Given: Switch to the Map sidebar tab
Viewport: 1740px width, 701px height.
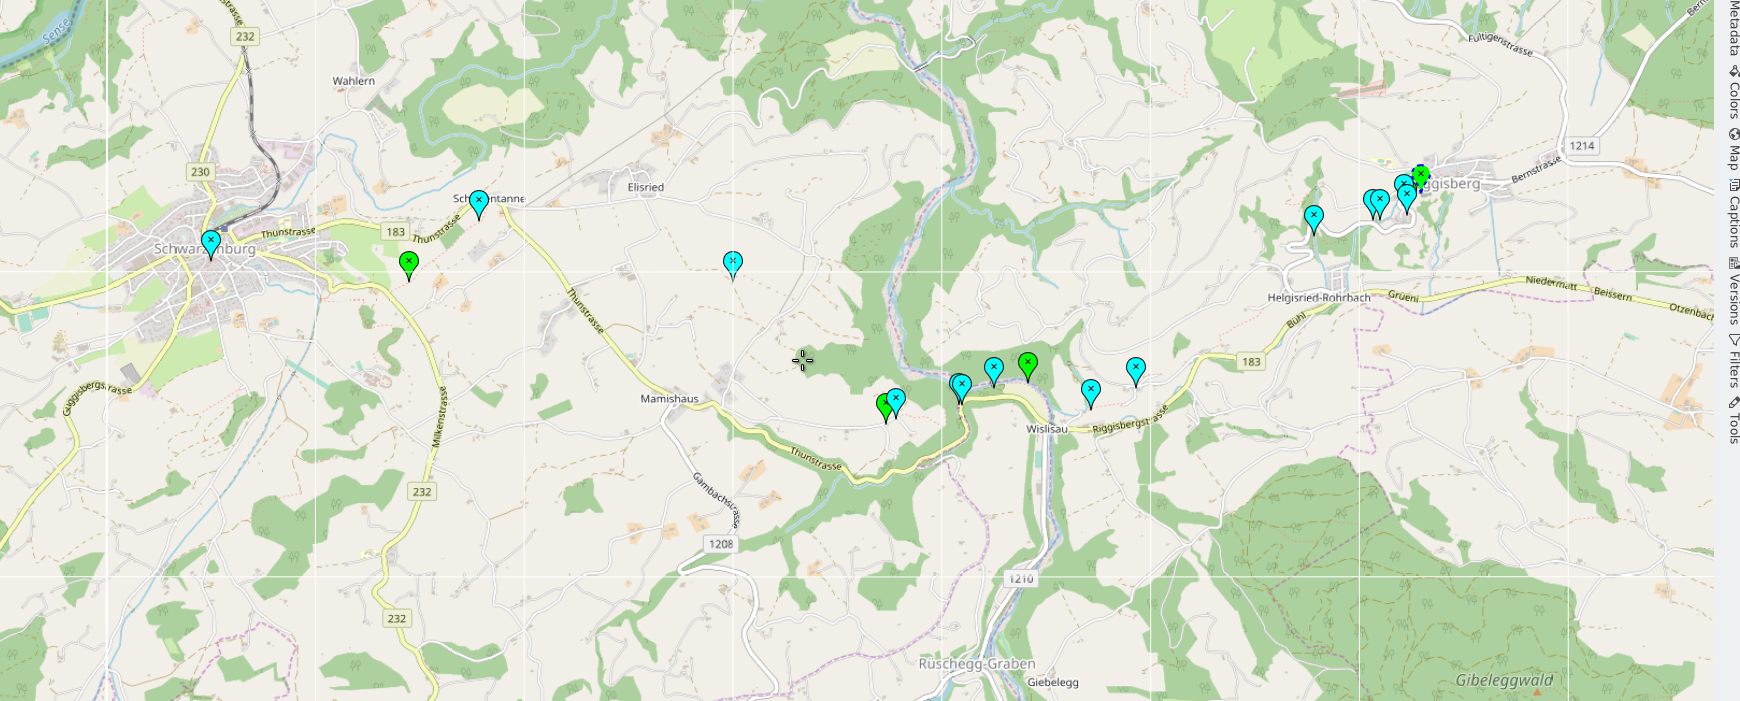Looking at the screenshot, I should (x=1733, y=149).
